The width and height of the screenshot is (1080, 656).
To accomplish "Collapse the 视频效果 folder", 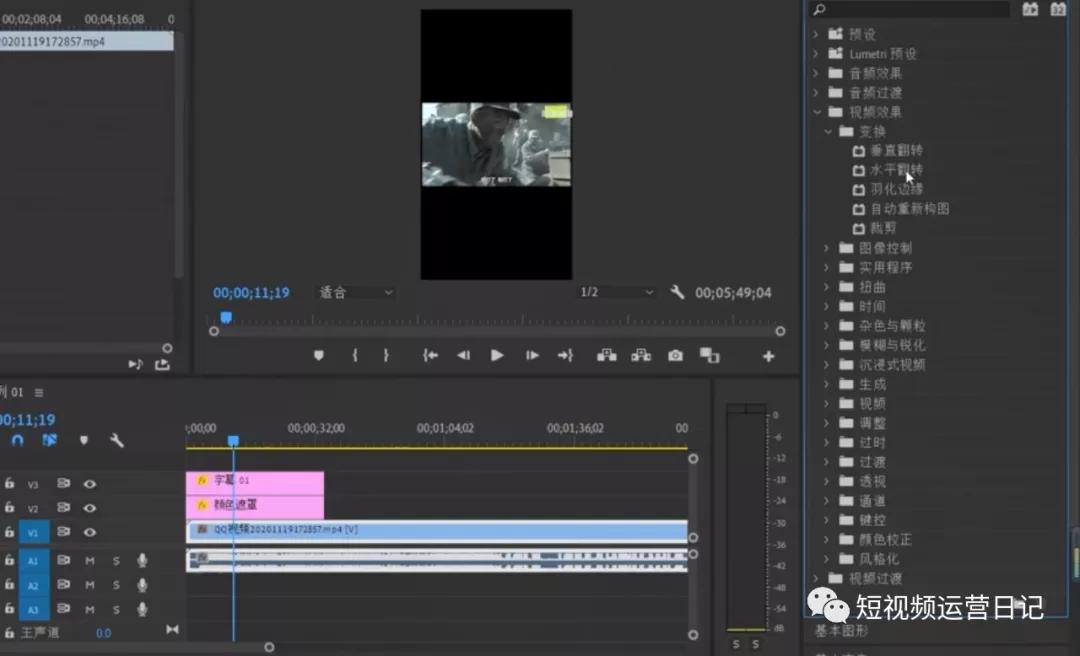I will point(817,112).
